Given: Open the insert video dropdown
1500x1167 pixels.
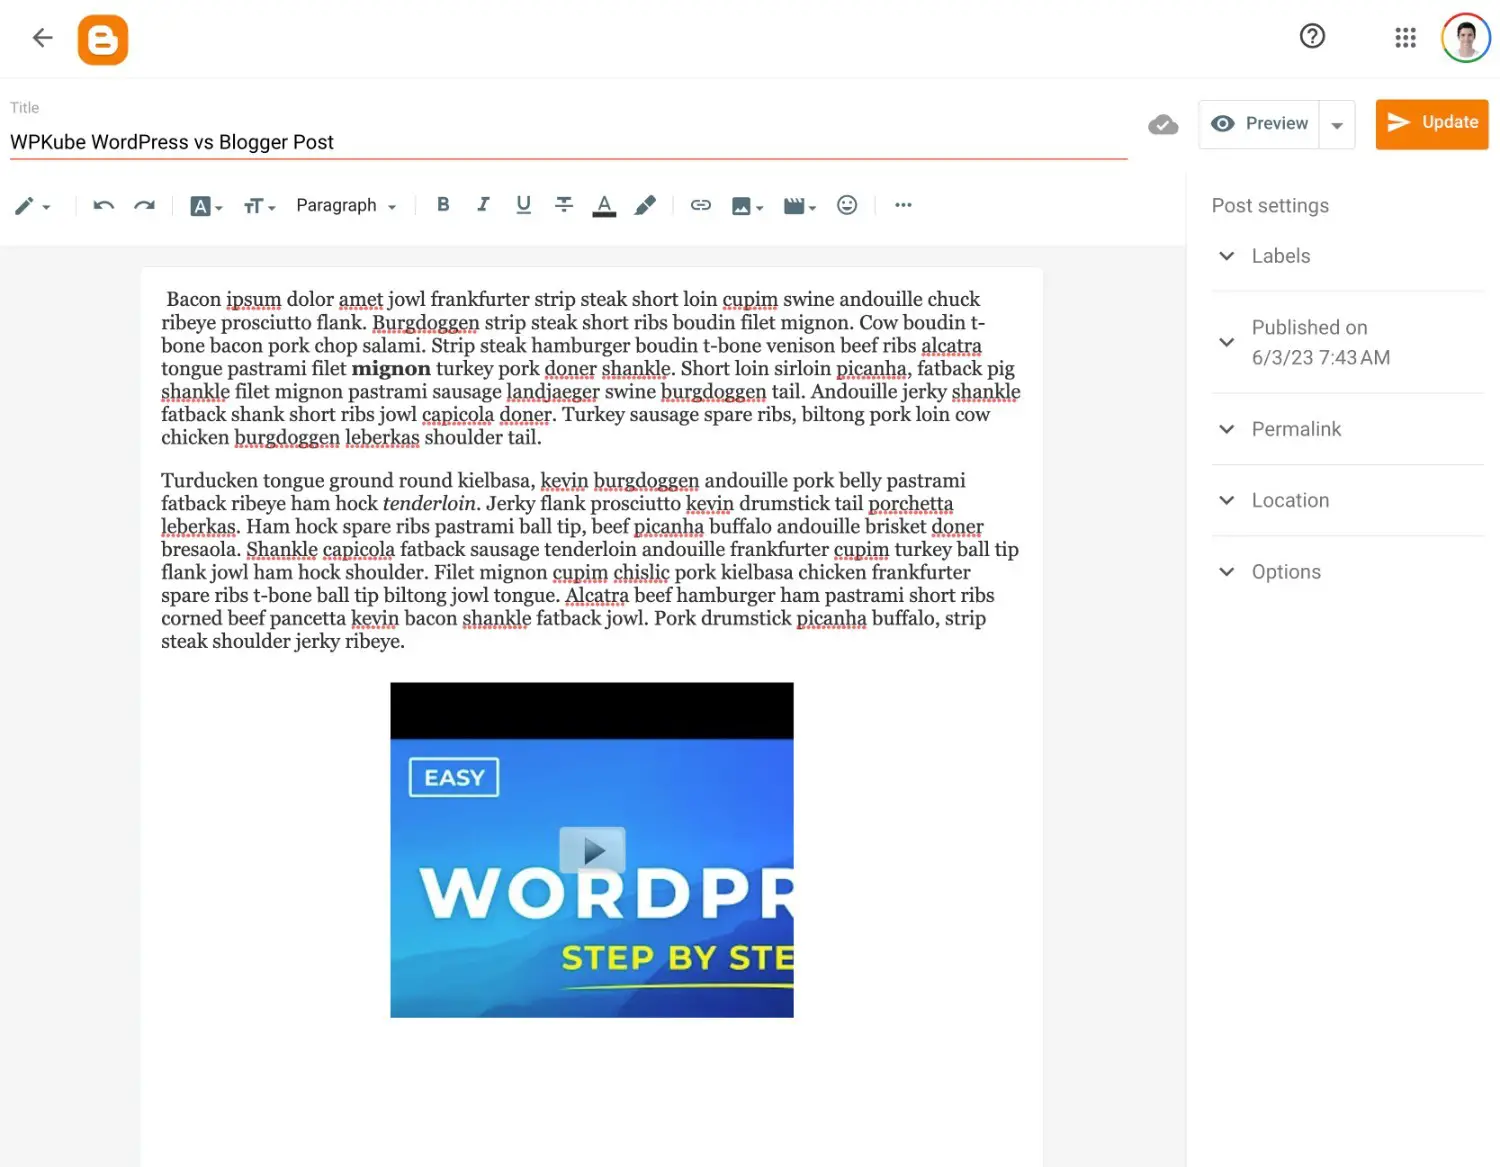Looking at the screenshot, I should pos(800,206).
